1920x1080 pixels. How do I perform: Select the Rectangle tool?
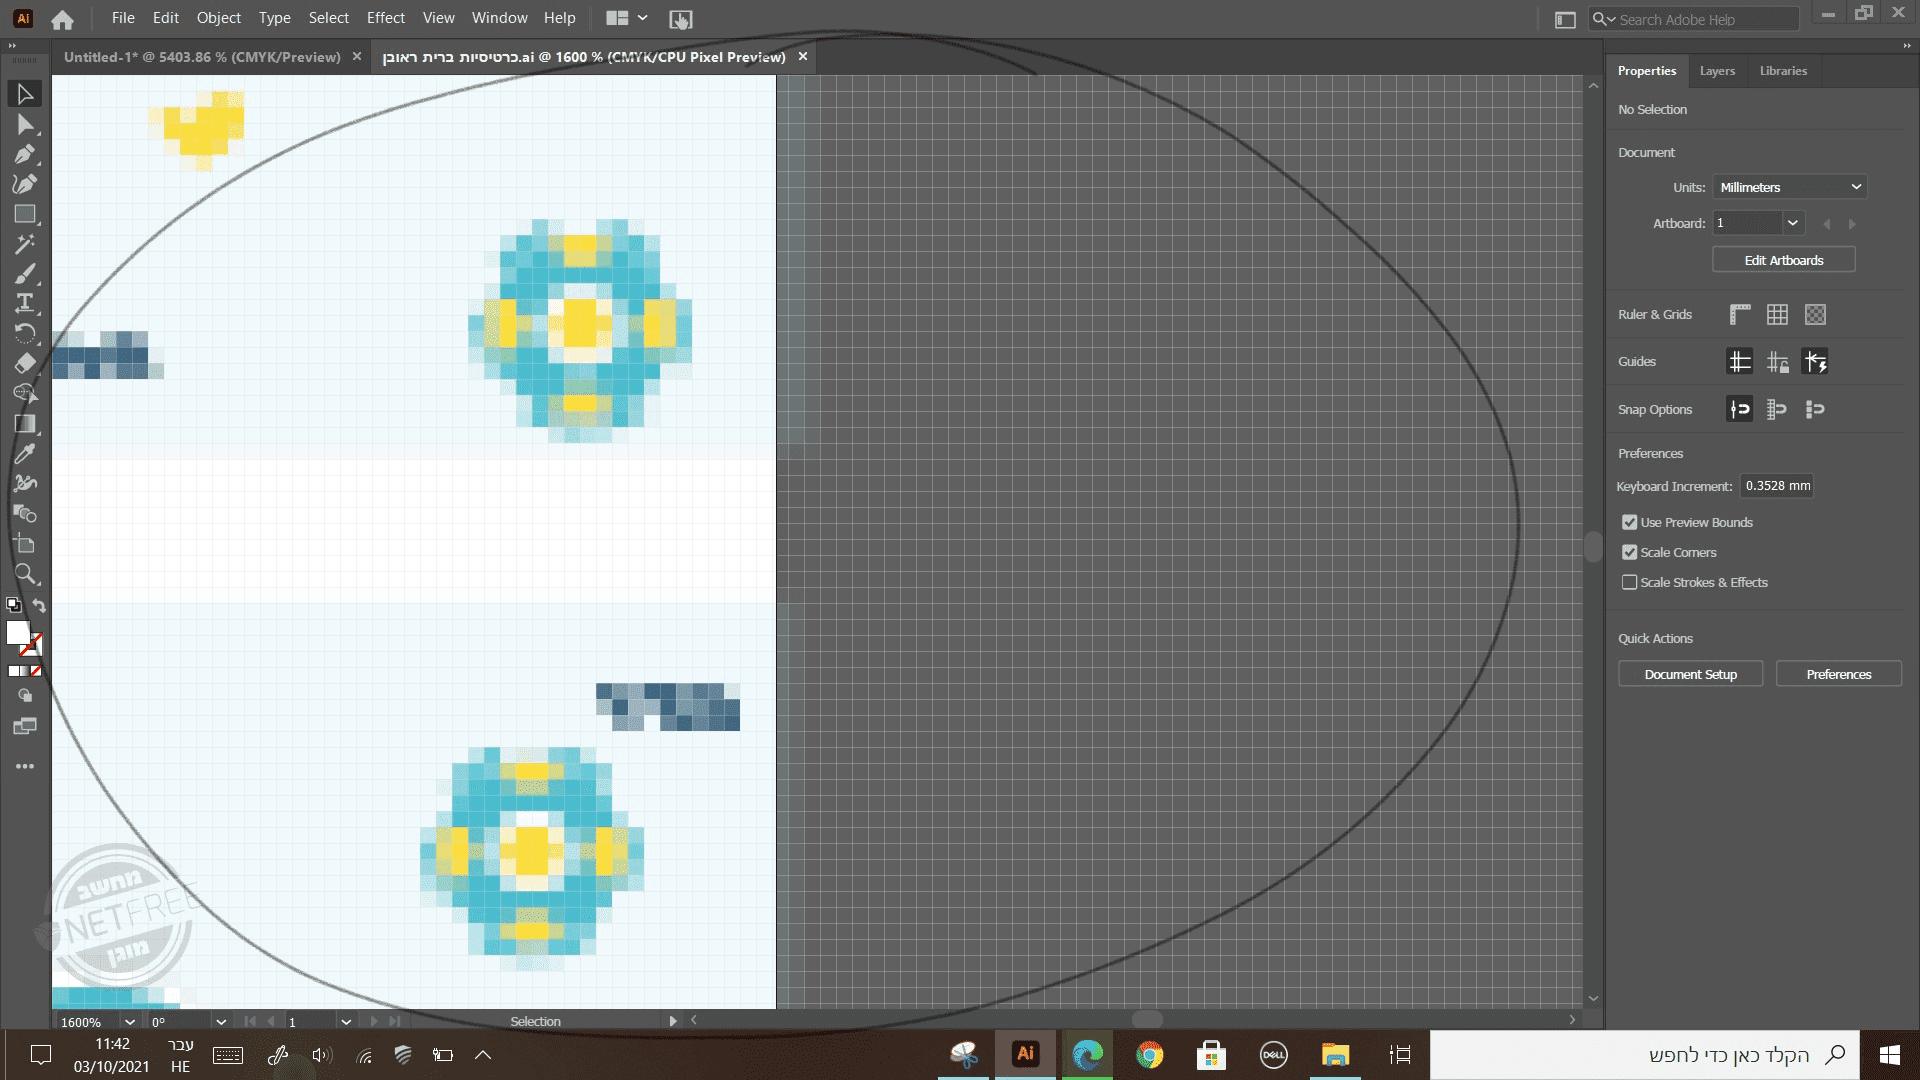coord(24,214)
